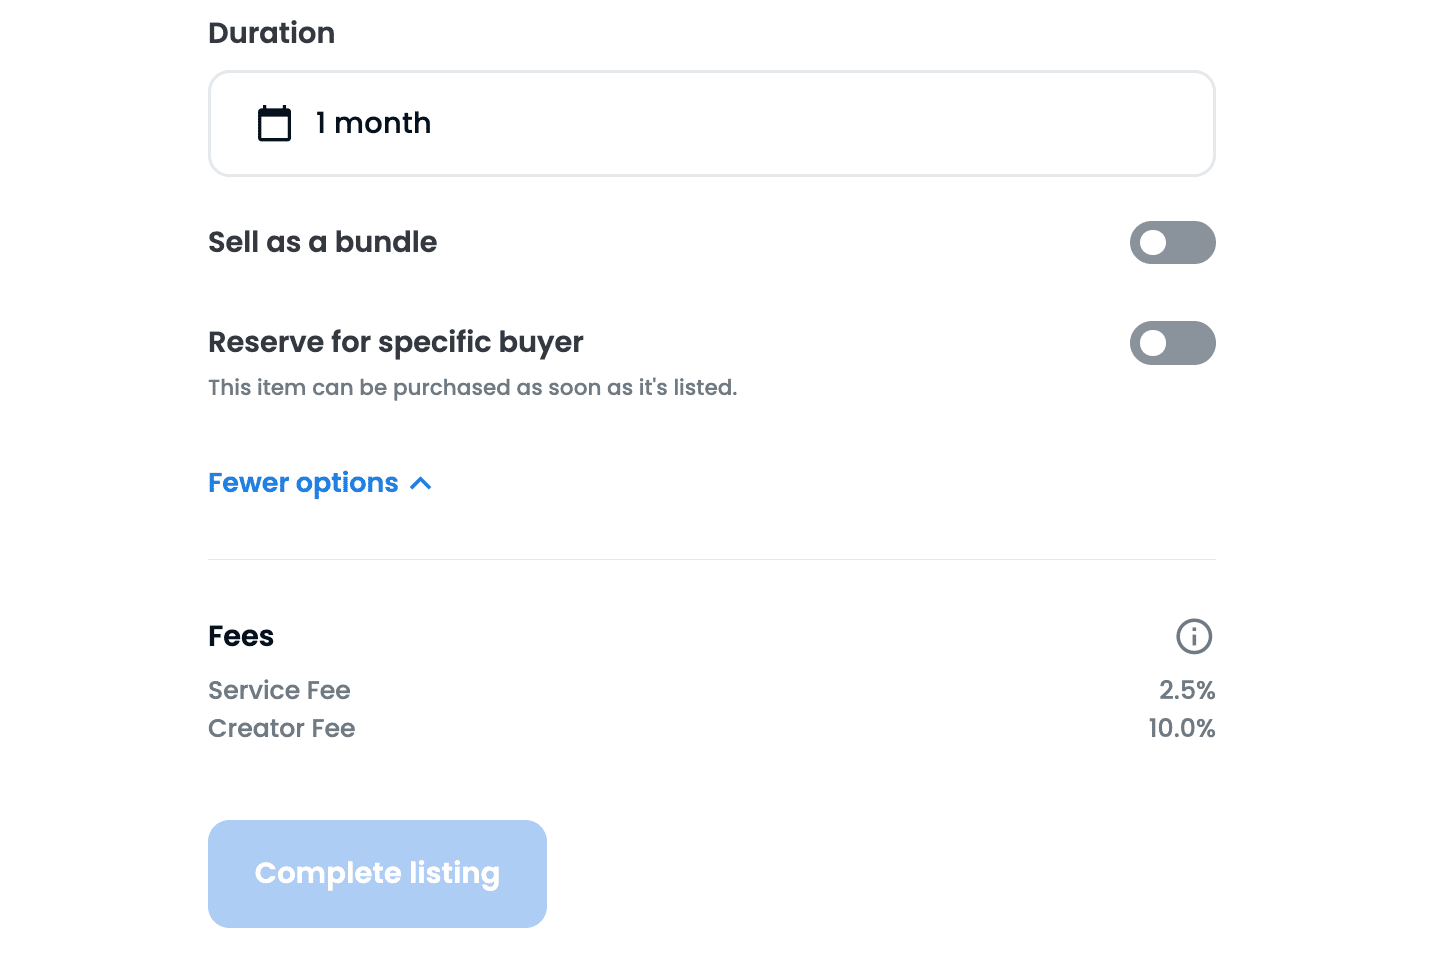Click Fewer options to hide extra settings
Screen dimensions: 1446x966
304,482
